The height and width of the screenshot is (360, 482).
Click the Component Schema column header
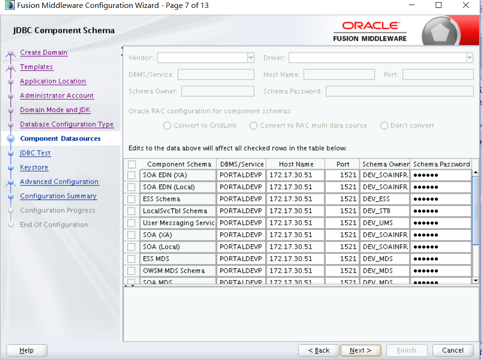click(x=179, y=164)
